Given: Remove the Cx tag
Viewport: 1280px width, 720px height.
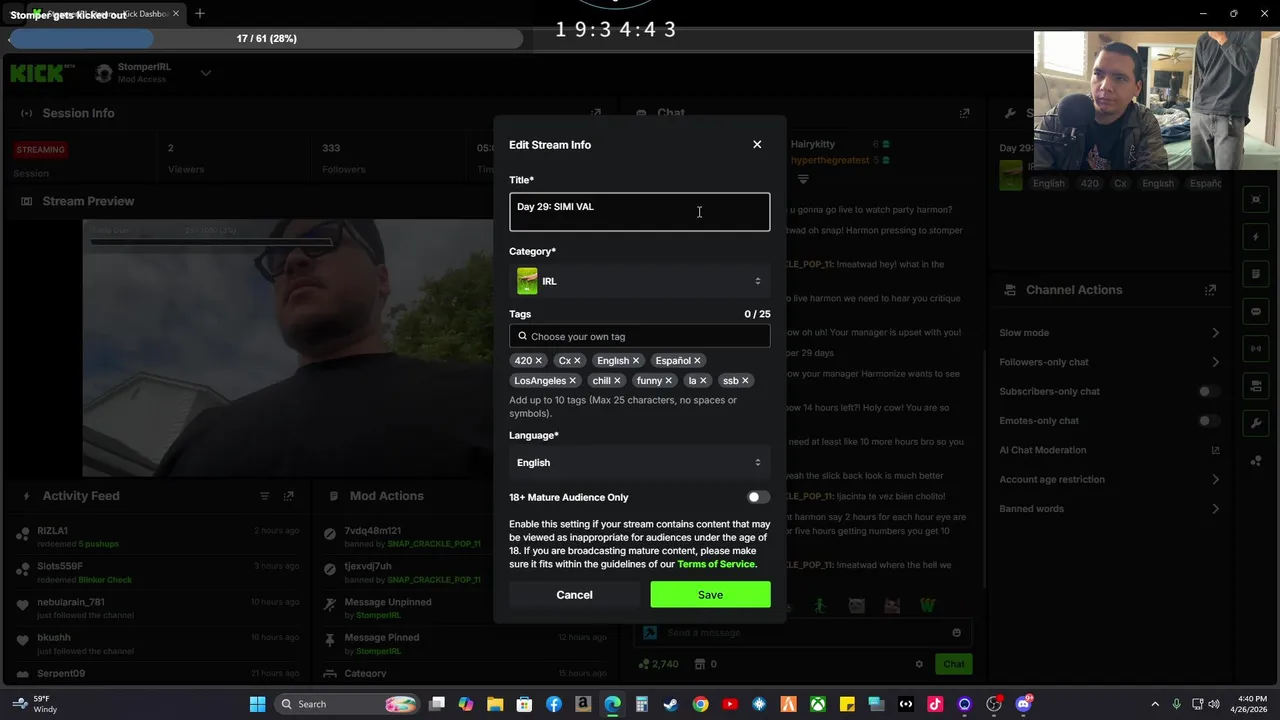Looking at the screenshot, I should (x=577, y=361).
